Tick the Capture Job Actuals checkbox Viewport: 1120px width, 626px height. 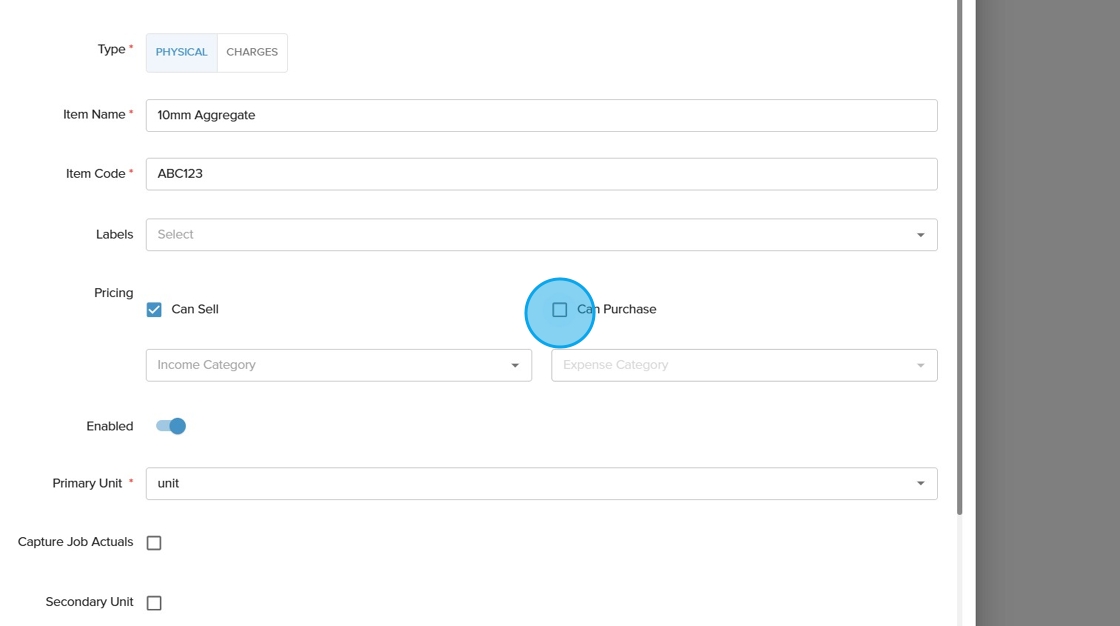click(x=154, y=543)
